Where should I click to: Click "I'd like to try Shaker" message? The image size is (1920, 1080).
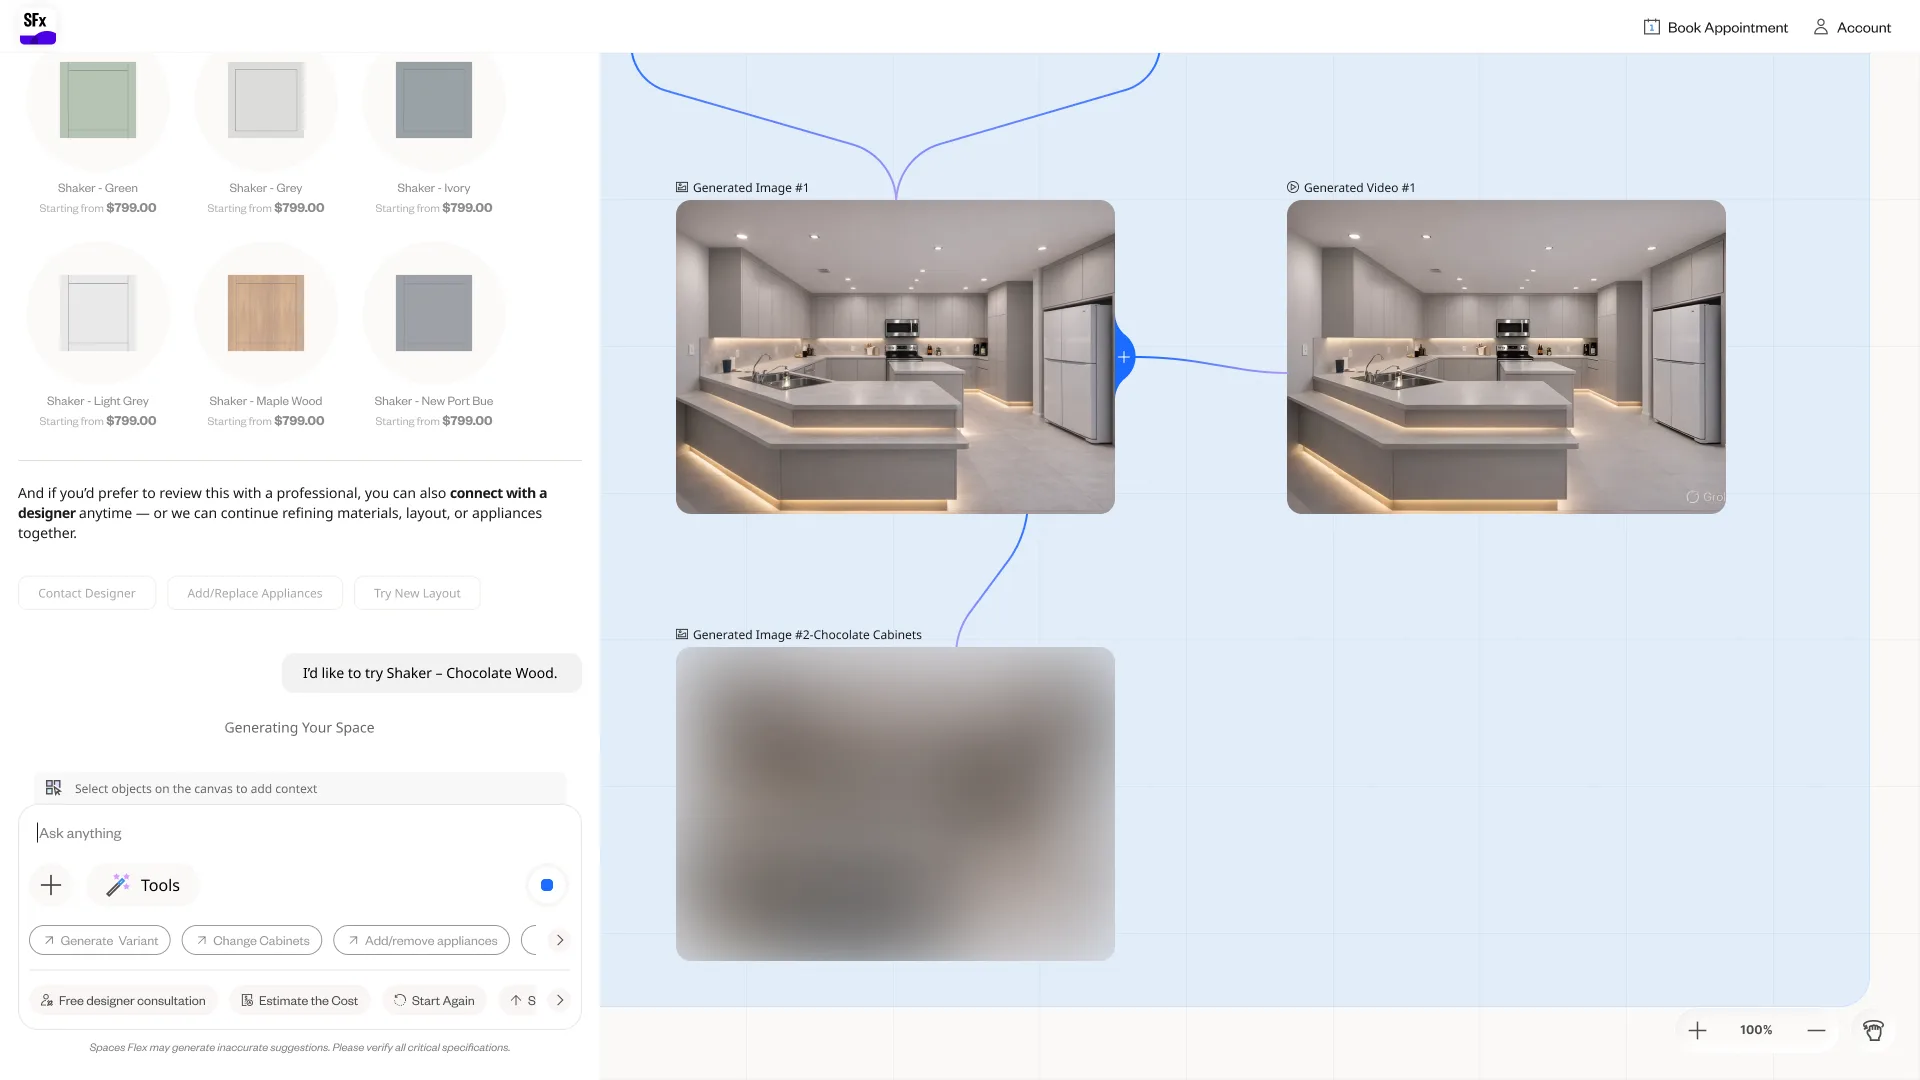pyautogui.click(x=431, y=673)
